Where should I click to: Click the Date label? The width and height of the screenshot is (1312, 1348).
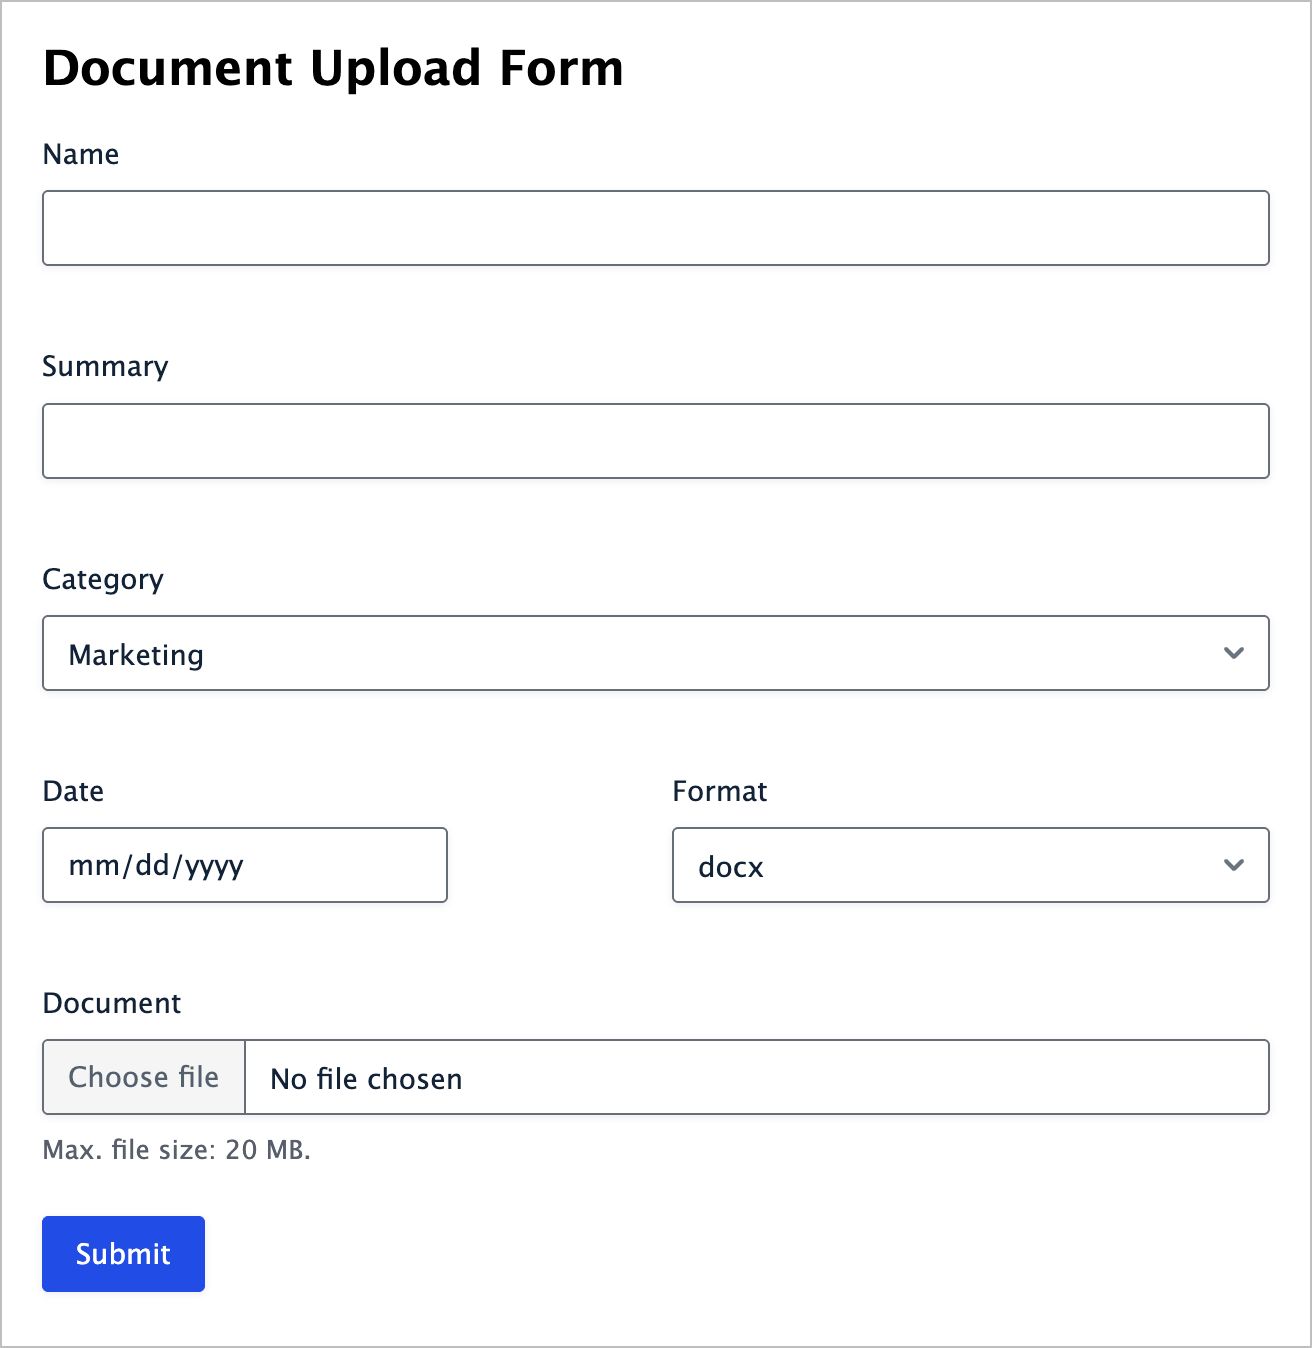click(x=72, y=791)
